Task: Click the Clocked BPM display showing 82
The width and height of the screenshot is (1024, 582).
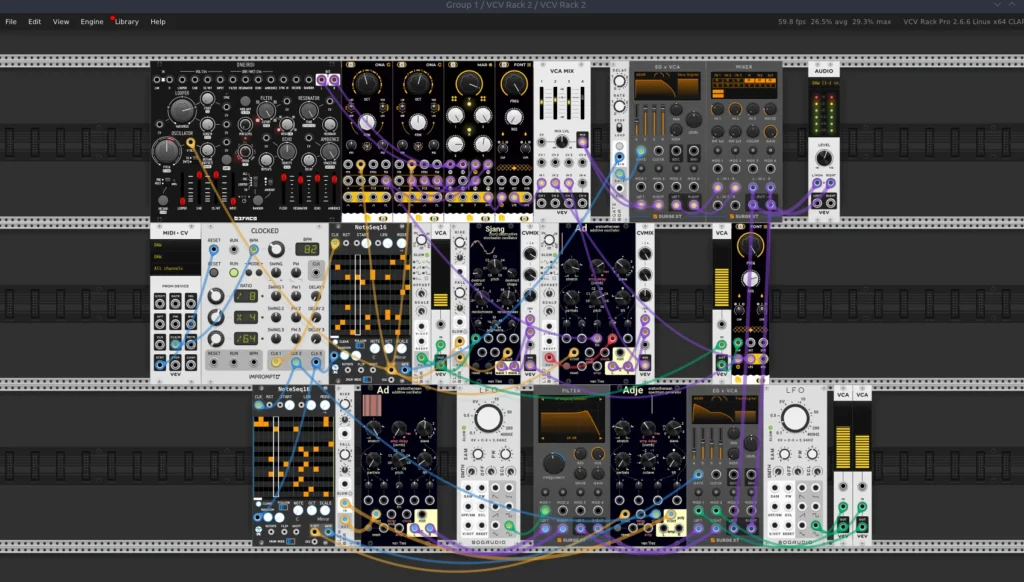Action: pos(307,249)
